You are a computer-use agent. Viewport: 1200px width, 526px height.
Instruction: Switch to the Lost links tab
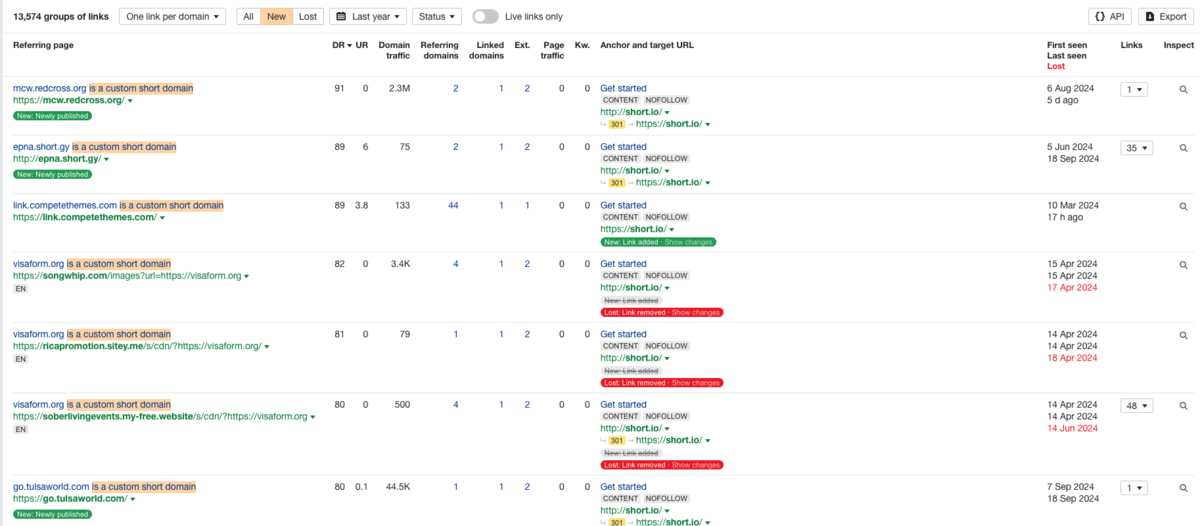point(308,17)
